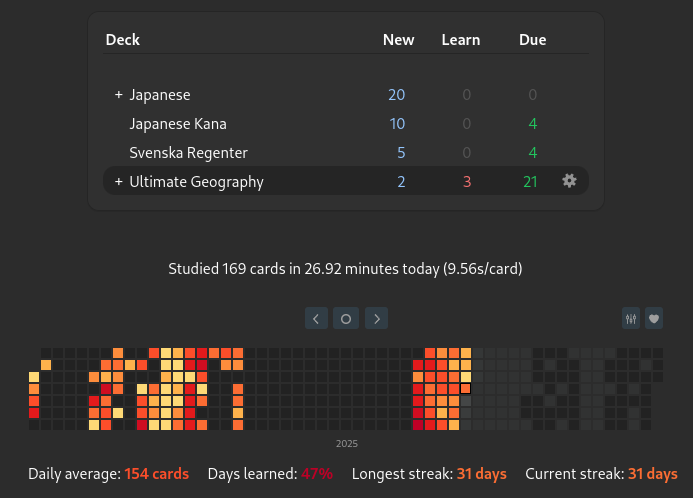Click the Learn column header

coord(461,40)
